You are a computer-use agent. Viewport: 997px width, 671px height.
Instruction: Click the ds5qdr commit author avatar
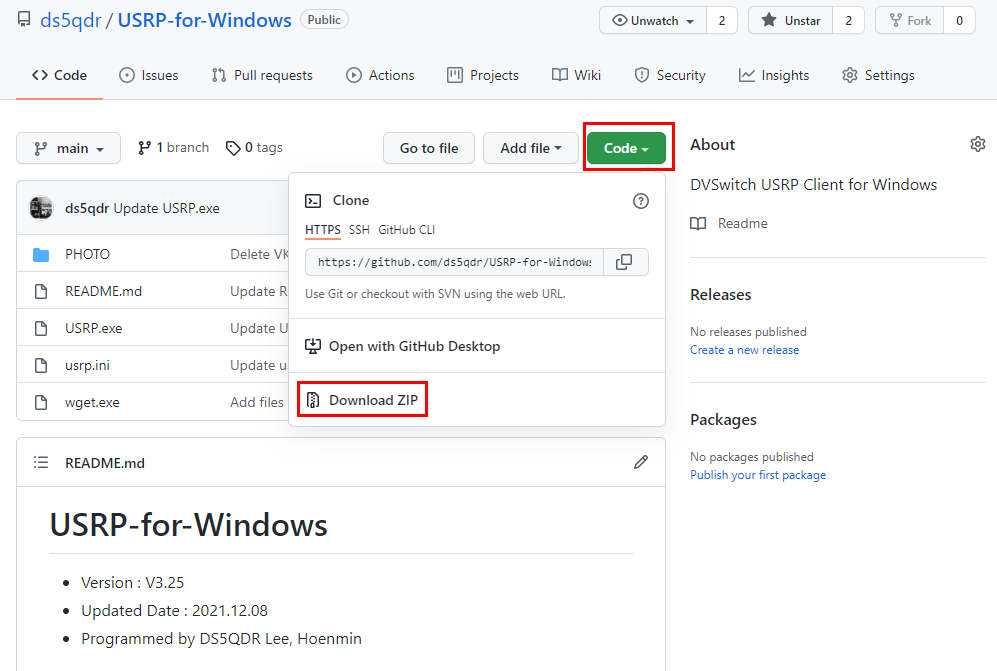click(x=41, y=208)
